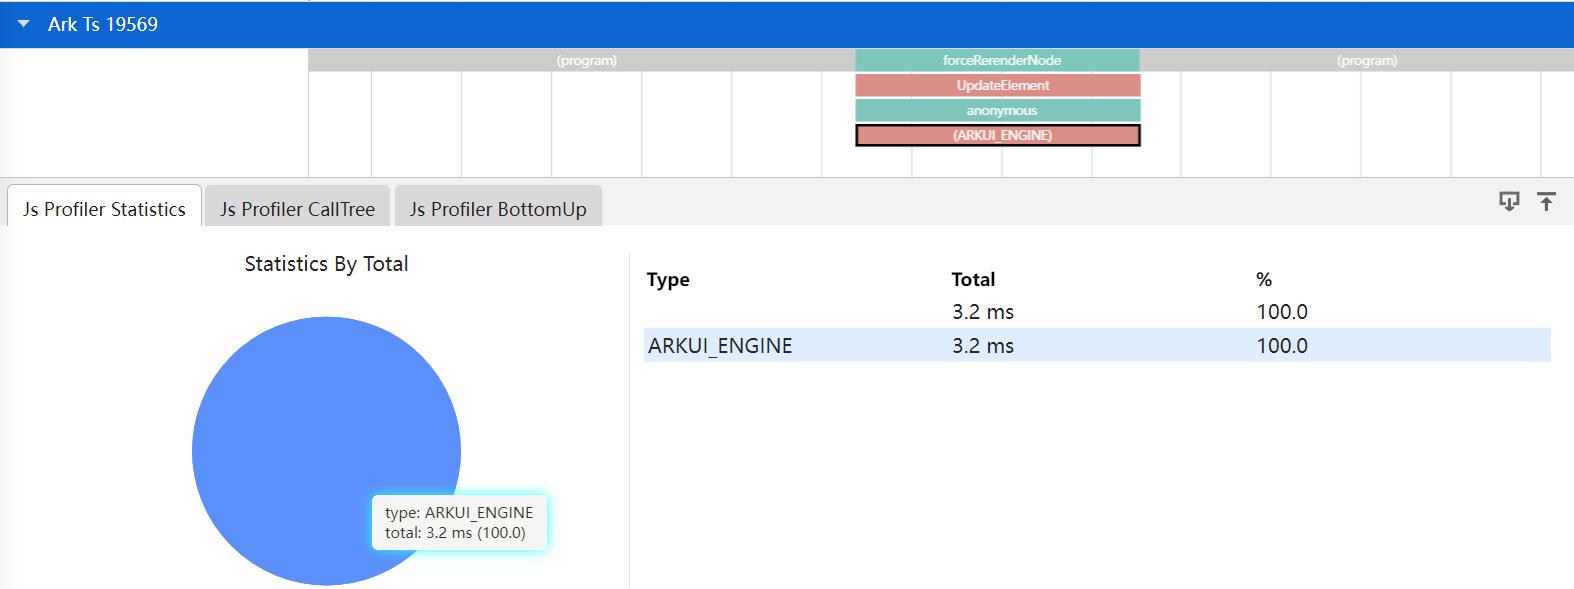
Task: Click the right (program) gray block
Action: click(1366, 60)
